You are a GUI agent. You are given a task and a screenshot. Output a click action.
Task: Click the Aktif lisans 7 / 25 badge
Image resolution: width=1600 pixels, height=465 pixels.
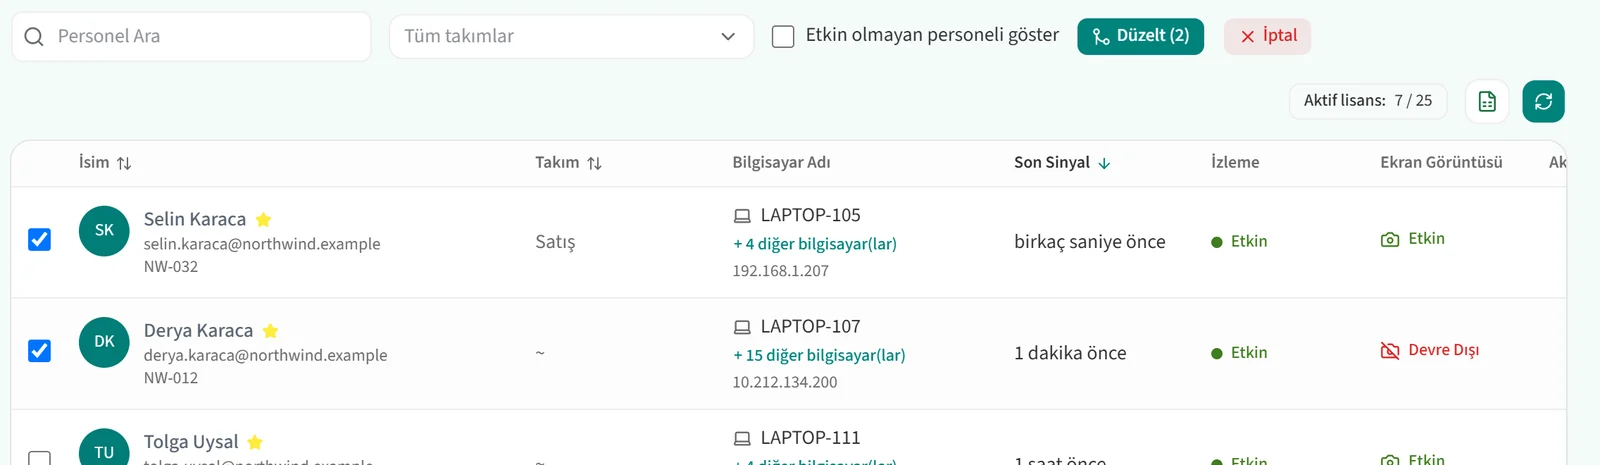[x=1368, y=101]
